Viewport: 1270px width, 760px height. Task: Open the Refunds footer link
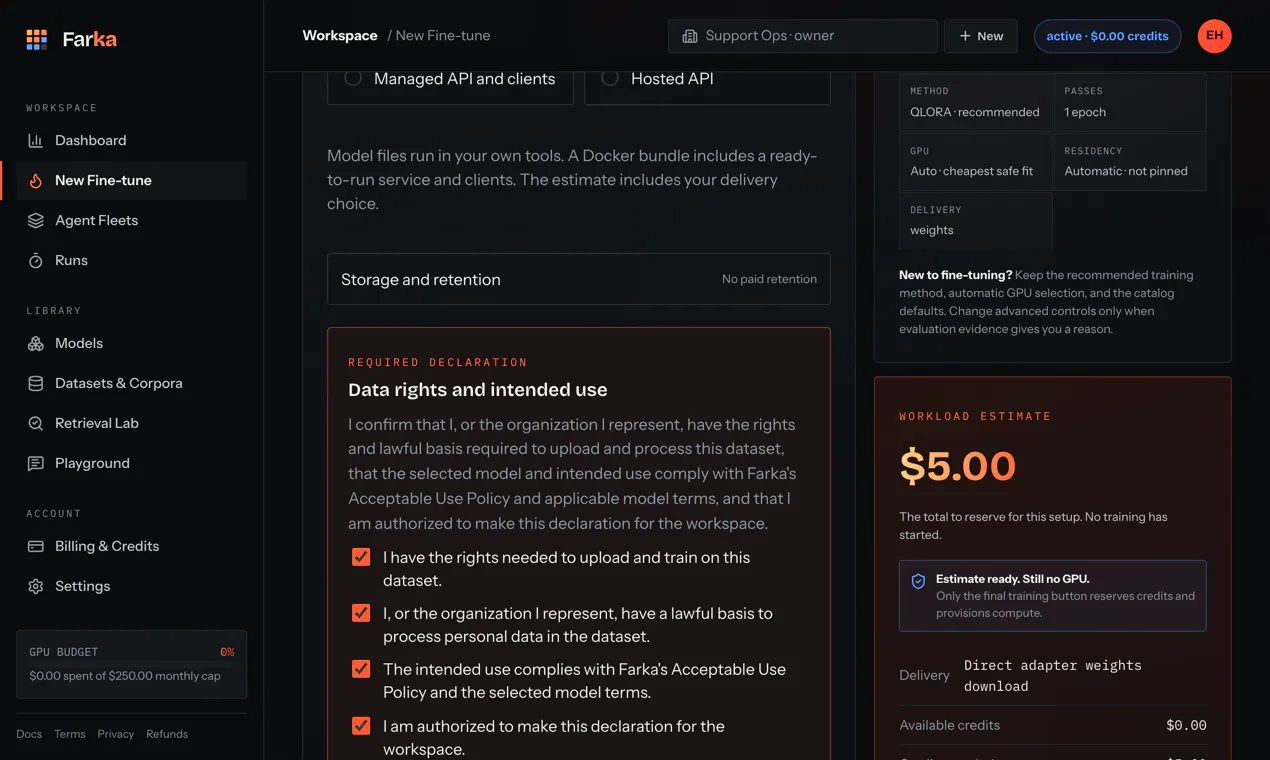pos(167,734)
